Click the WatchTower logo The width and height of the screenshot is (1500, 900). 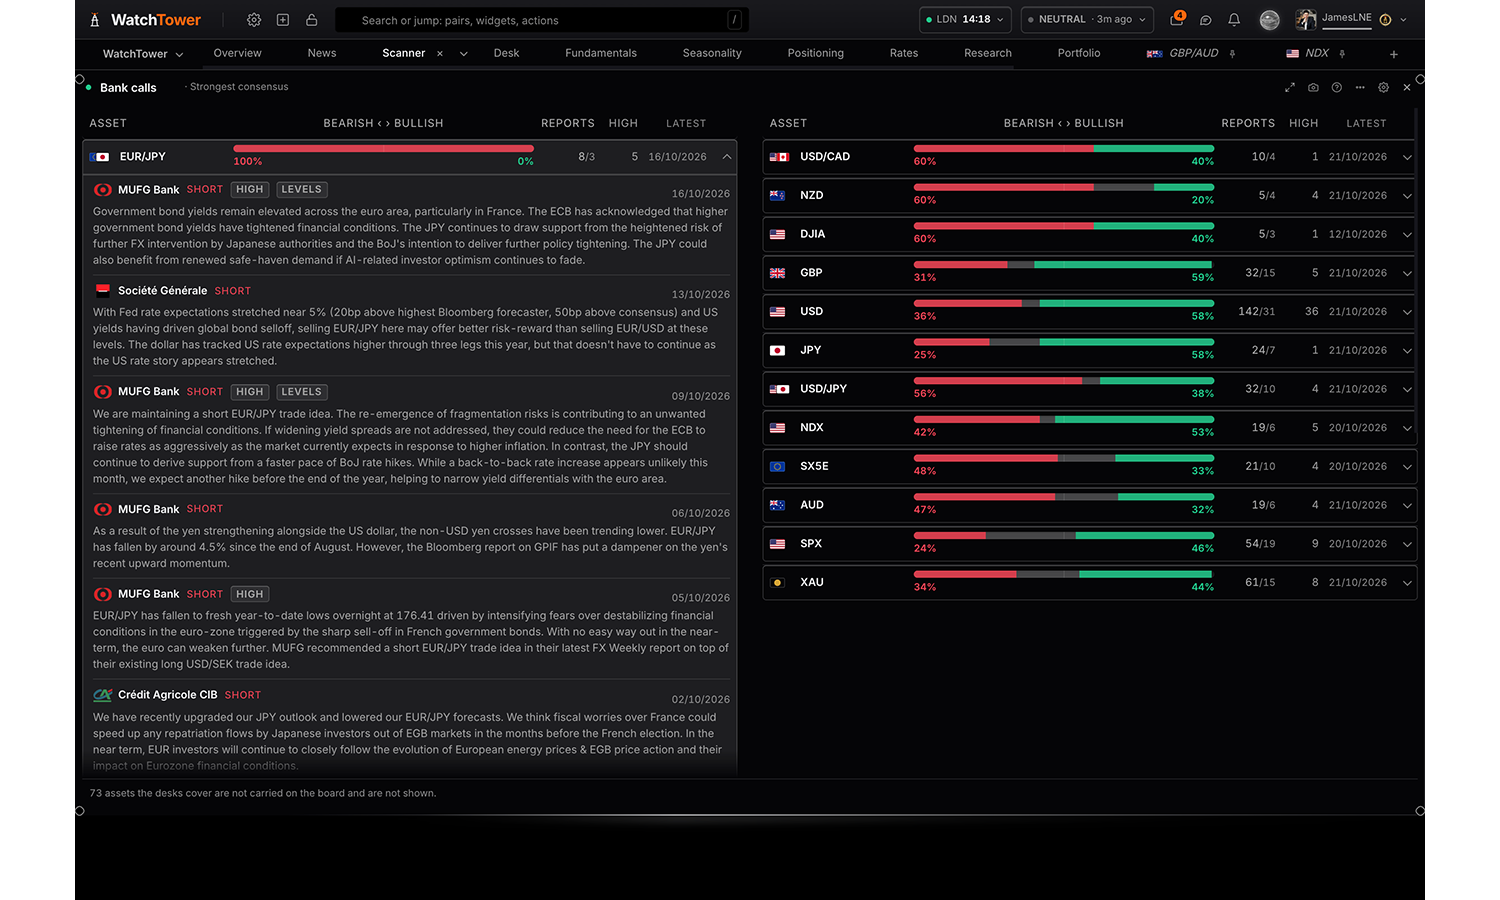point(146,20)
